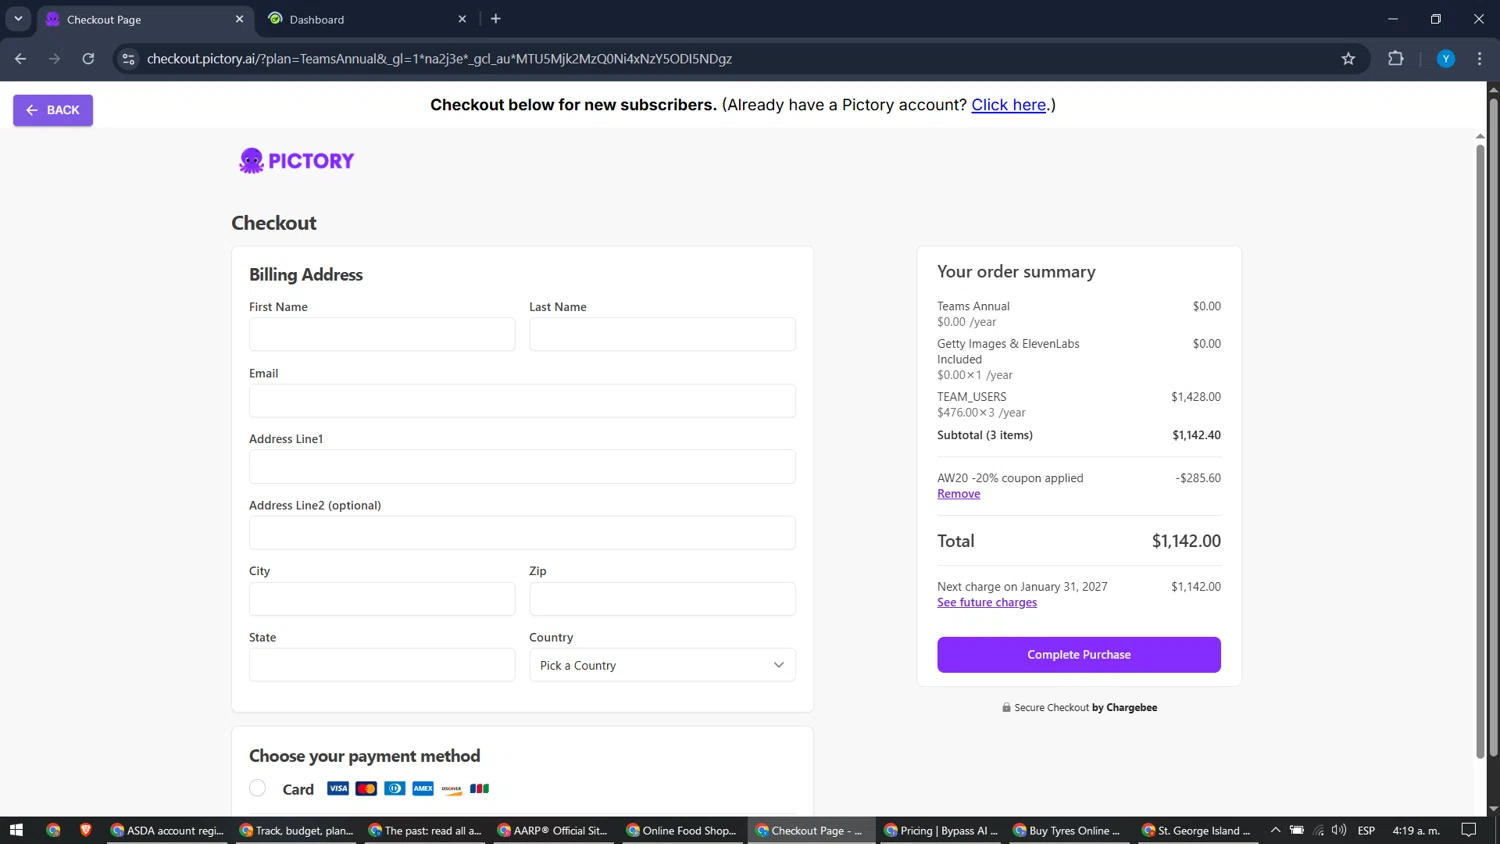This screenshot has width=1500, height=844.
Task: Click the Visa card icon
Action: coord(338,789)
